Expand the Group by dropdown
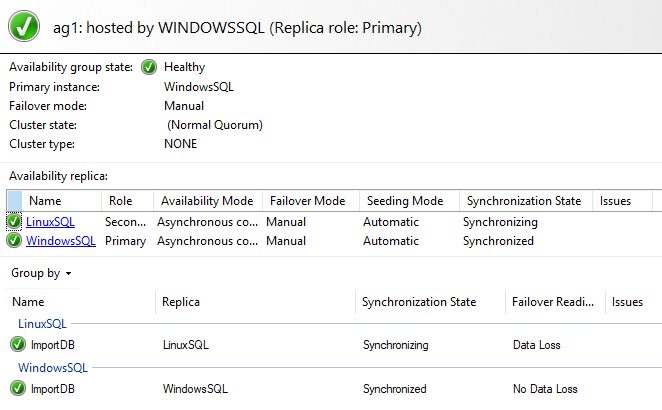 (41, 273)
